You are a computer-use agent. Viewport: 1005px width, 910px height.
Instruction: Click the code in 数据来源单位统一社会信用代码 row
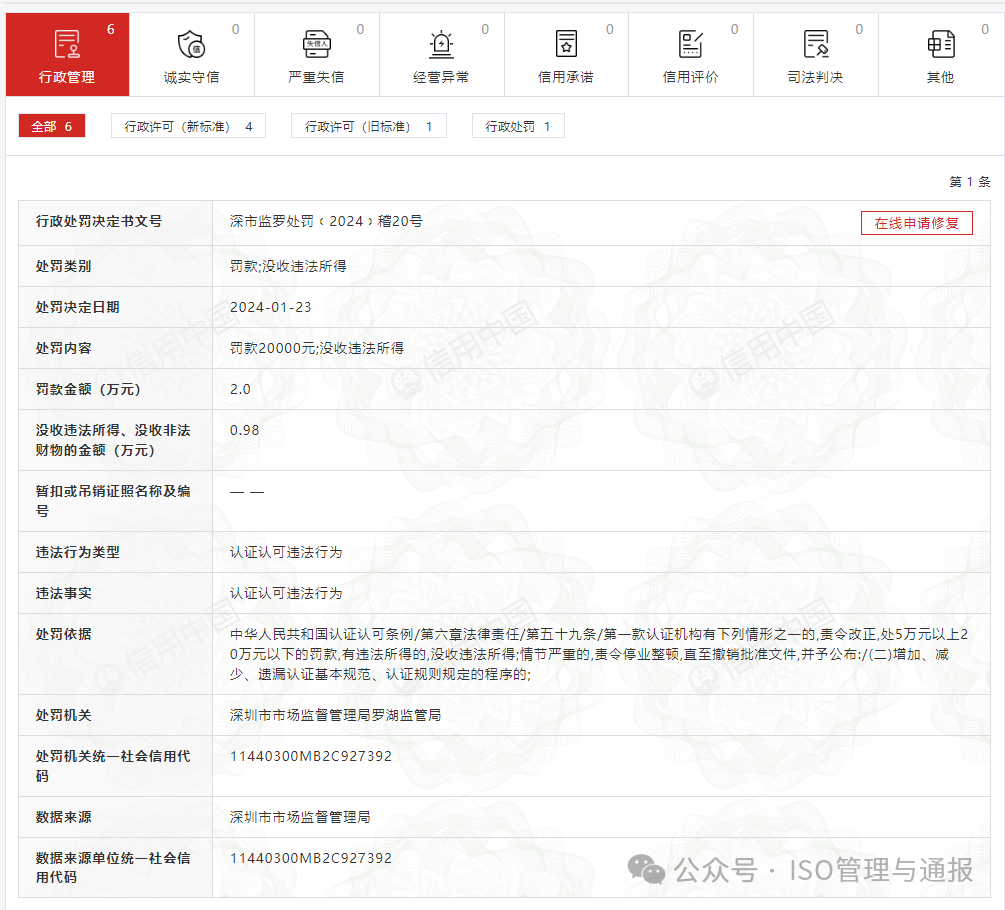tap(311, 857)
